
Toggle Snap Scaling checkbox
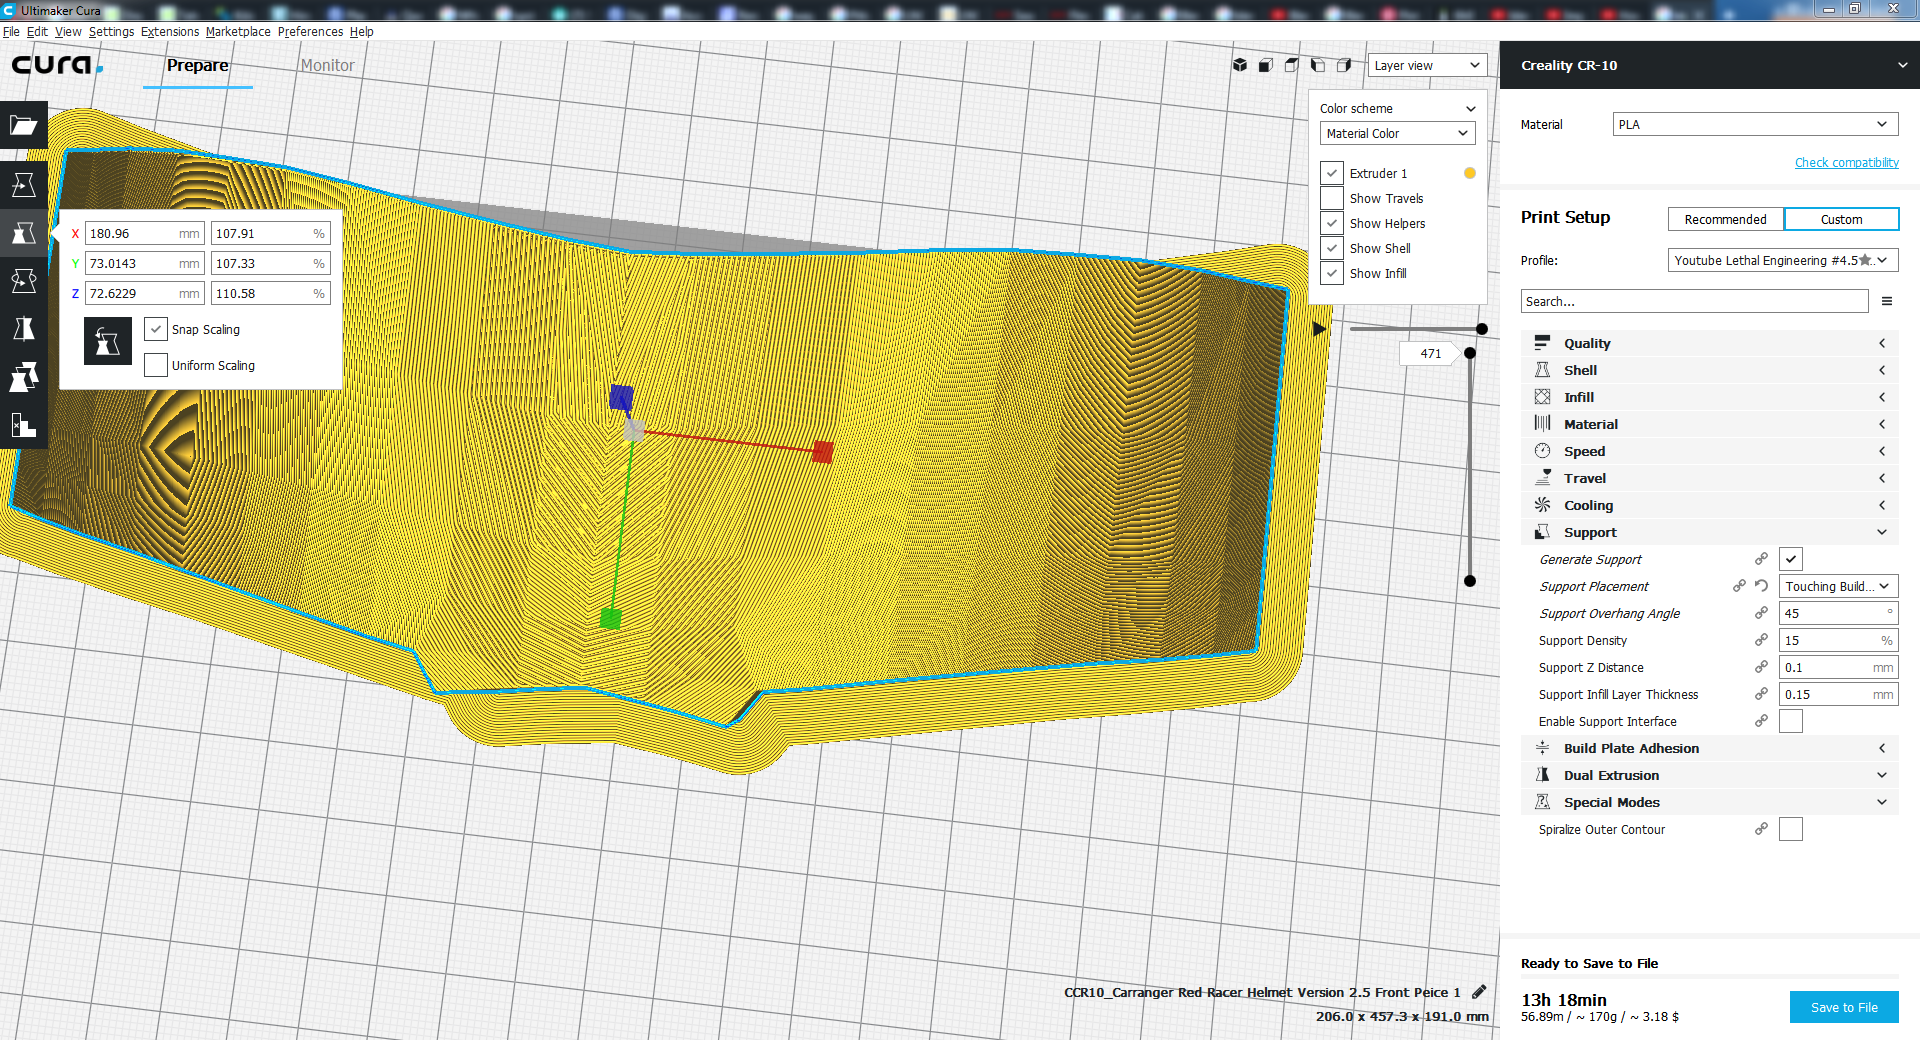156,329
